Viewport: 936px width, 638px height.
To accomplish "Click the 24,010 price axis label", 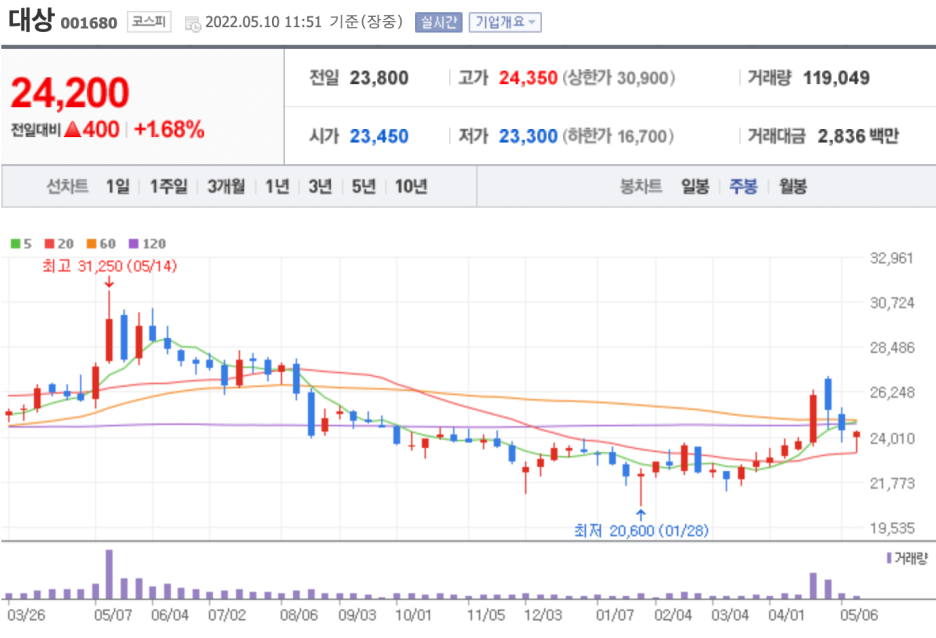I will click(x=892, y=438).
